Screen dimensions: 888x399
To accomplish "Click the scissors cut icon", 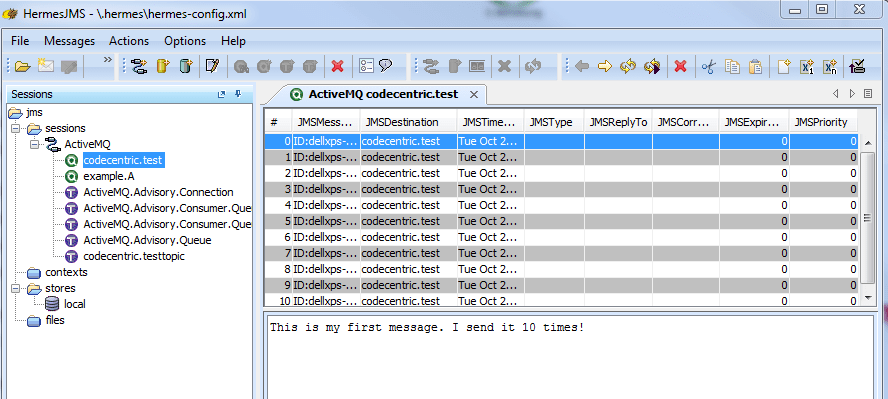I will 708,67.
